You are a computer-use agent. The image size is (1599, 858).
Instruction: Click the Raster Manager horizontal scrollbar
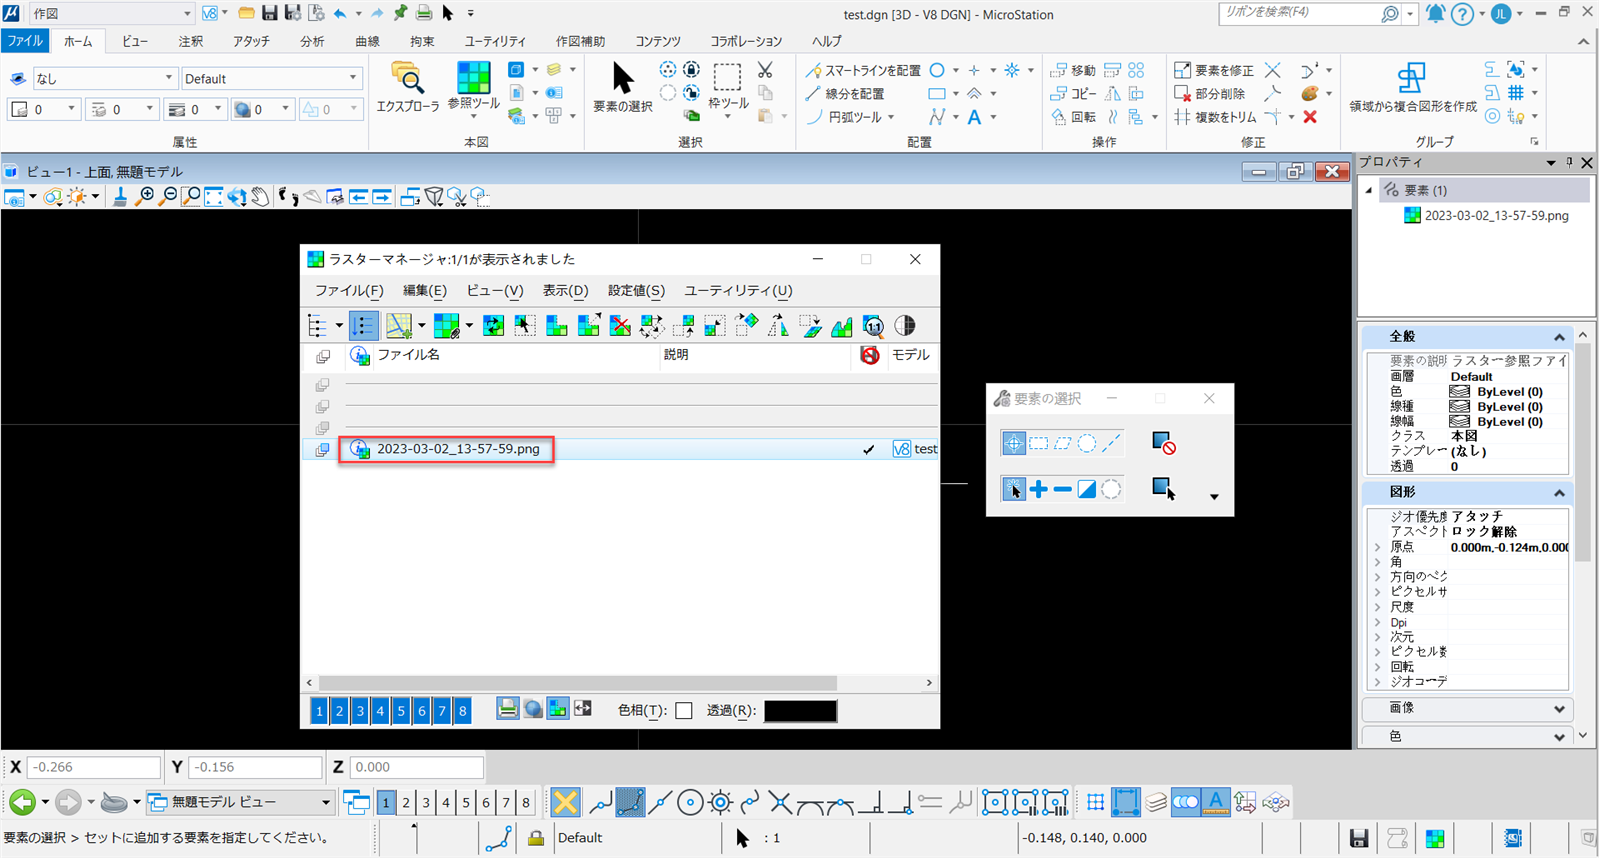pos(577,683)
